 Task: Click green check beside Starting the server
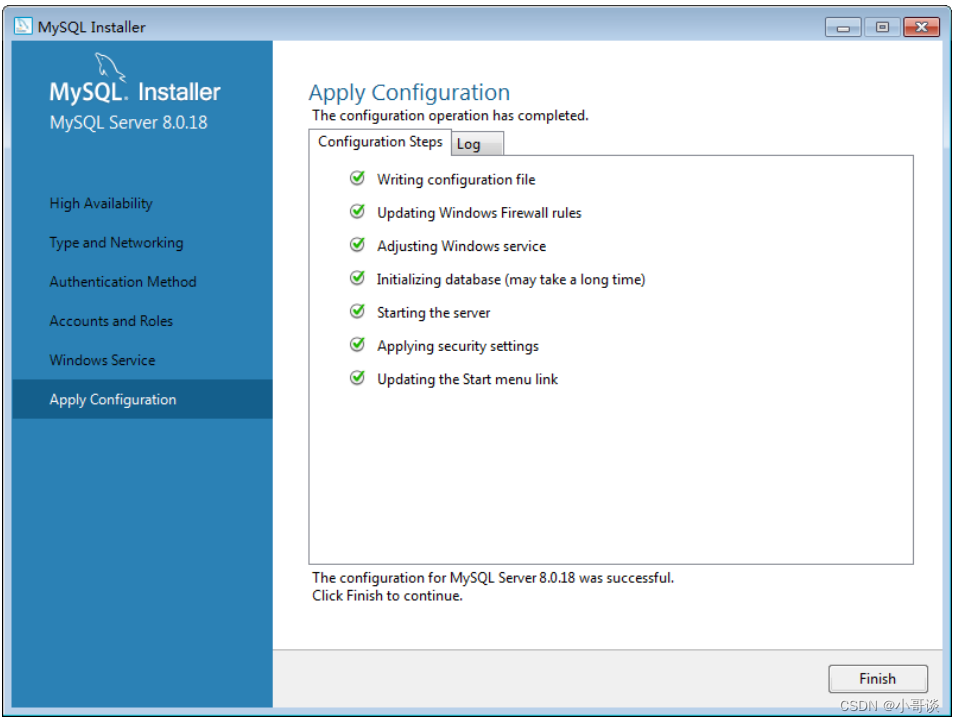pos(358,311)
